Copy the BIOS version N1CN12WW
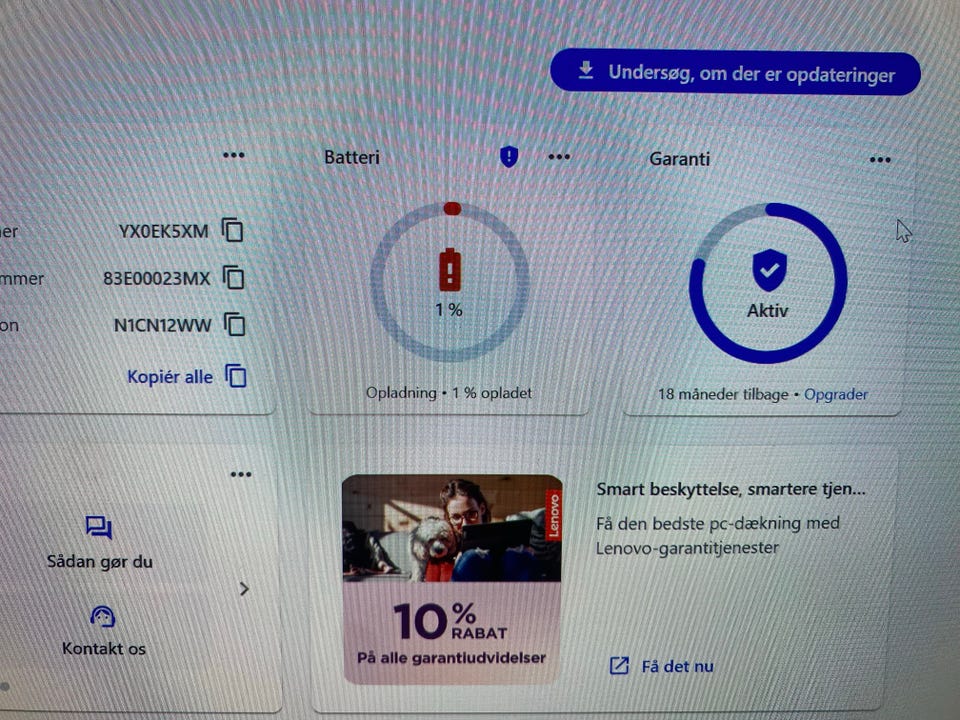 [x=235, y=324]
